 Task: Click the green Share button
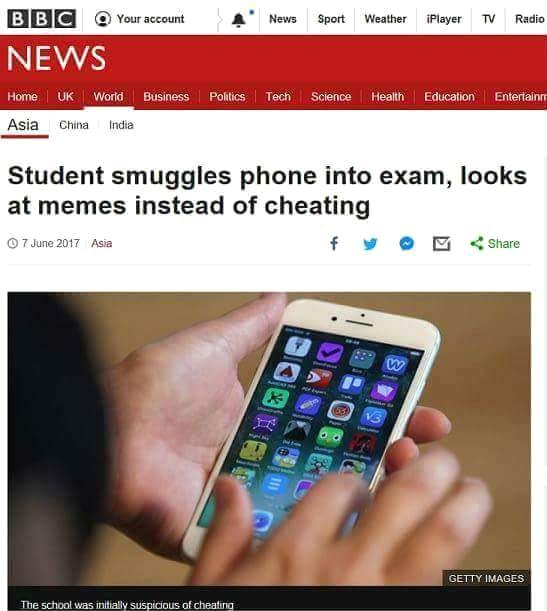pos(495,244)
